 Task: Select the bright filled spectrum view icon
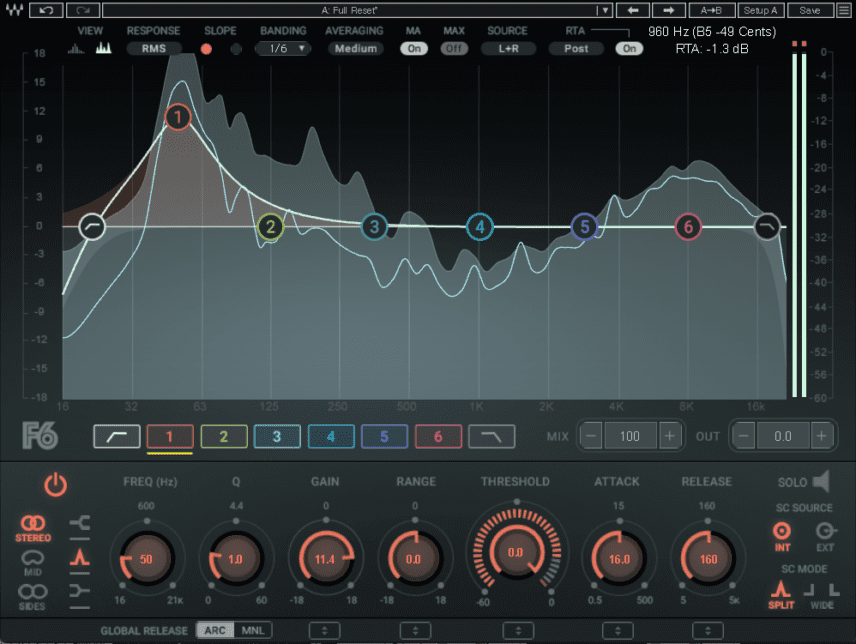[104, 48]
